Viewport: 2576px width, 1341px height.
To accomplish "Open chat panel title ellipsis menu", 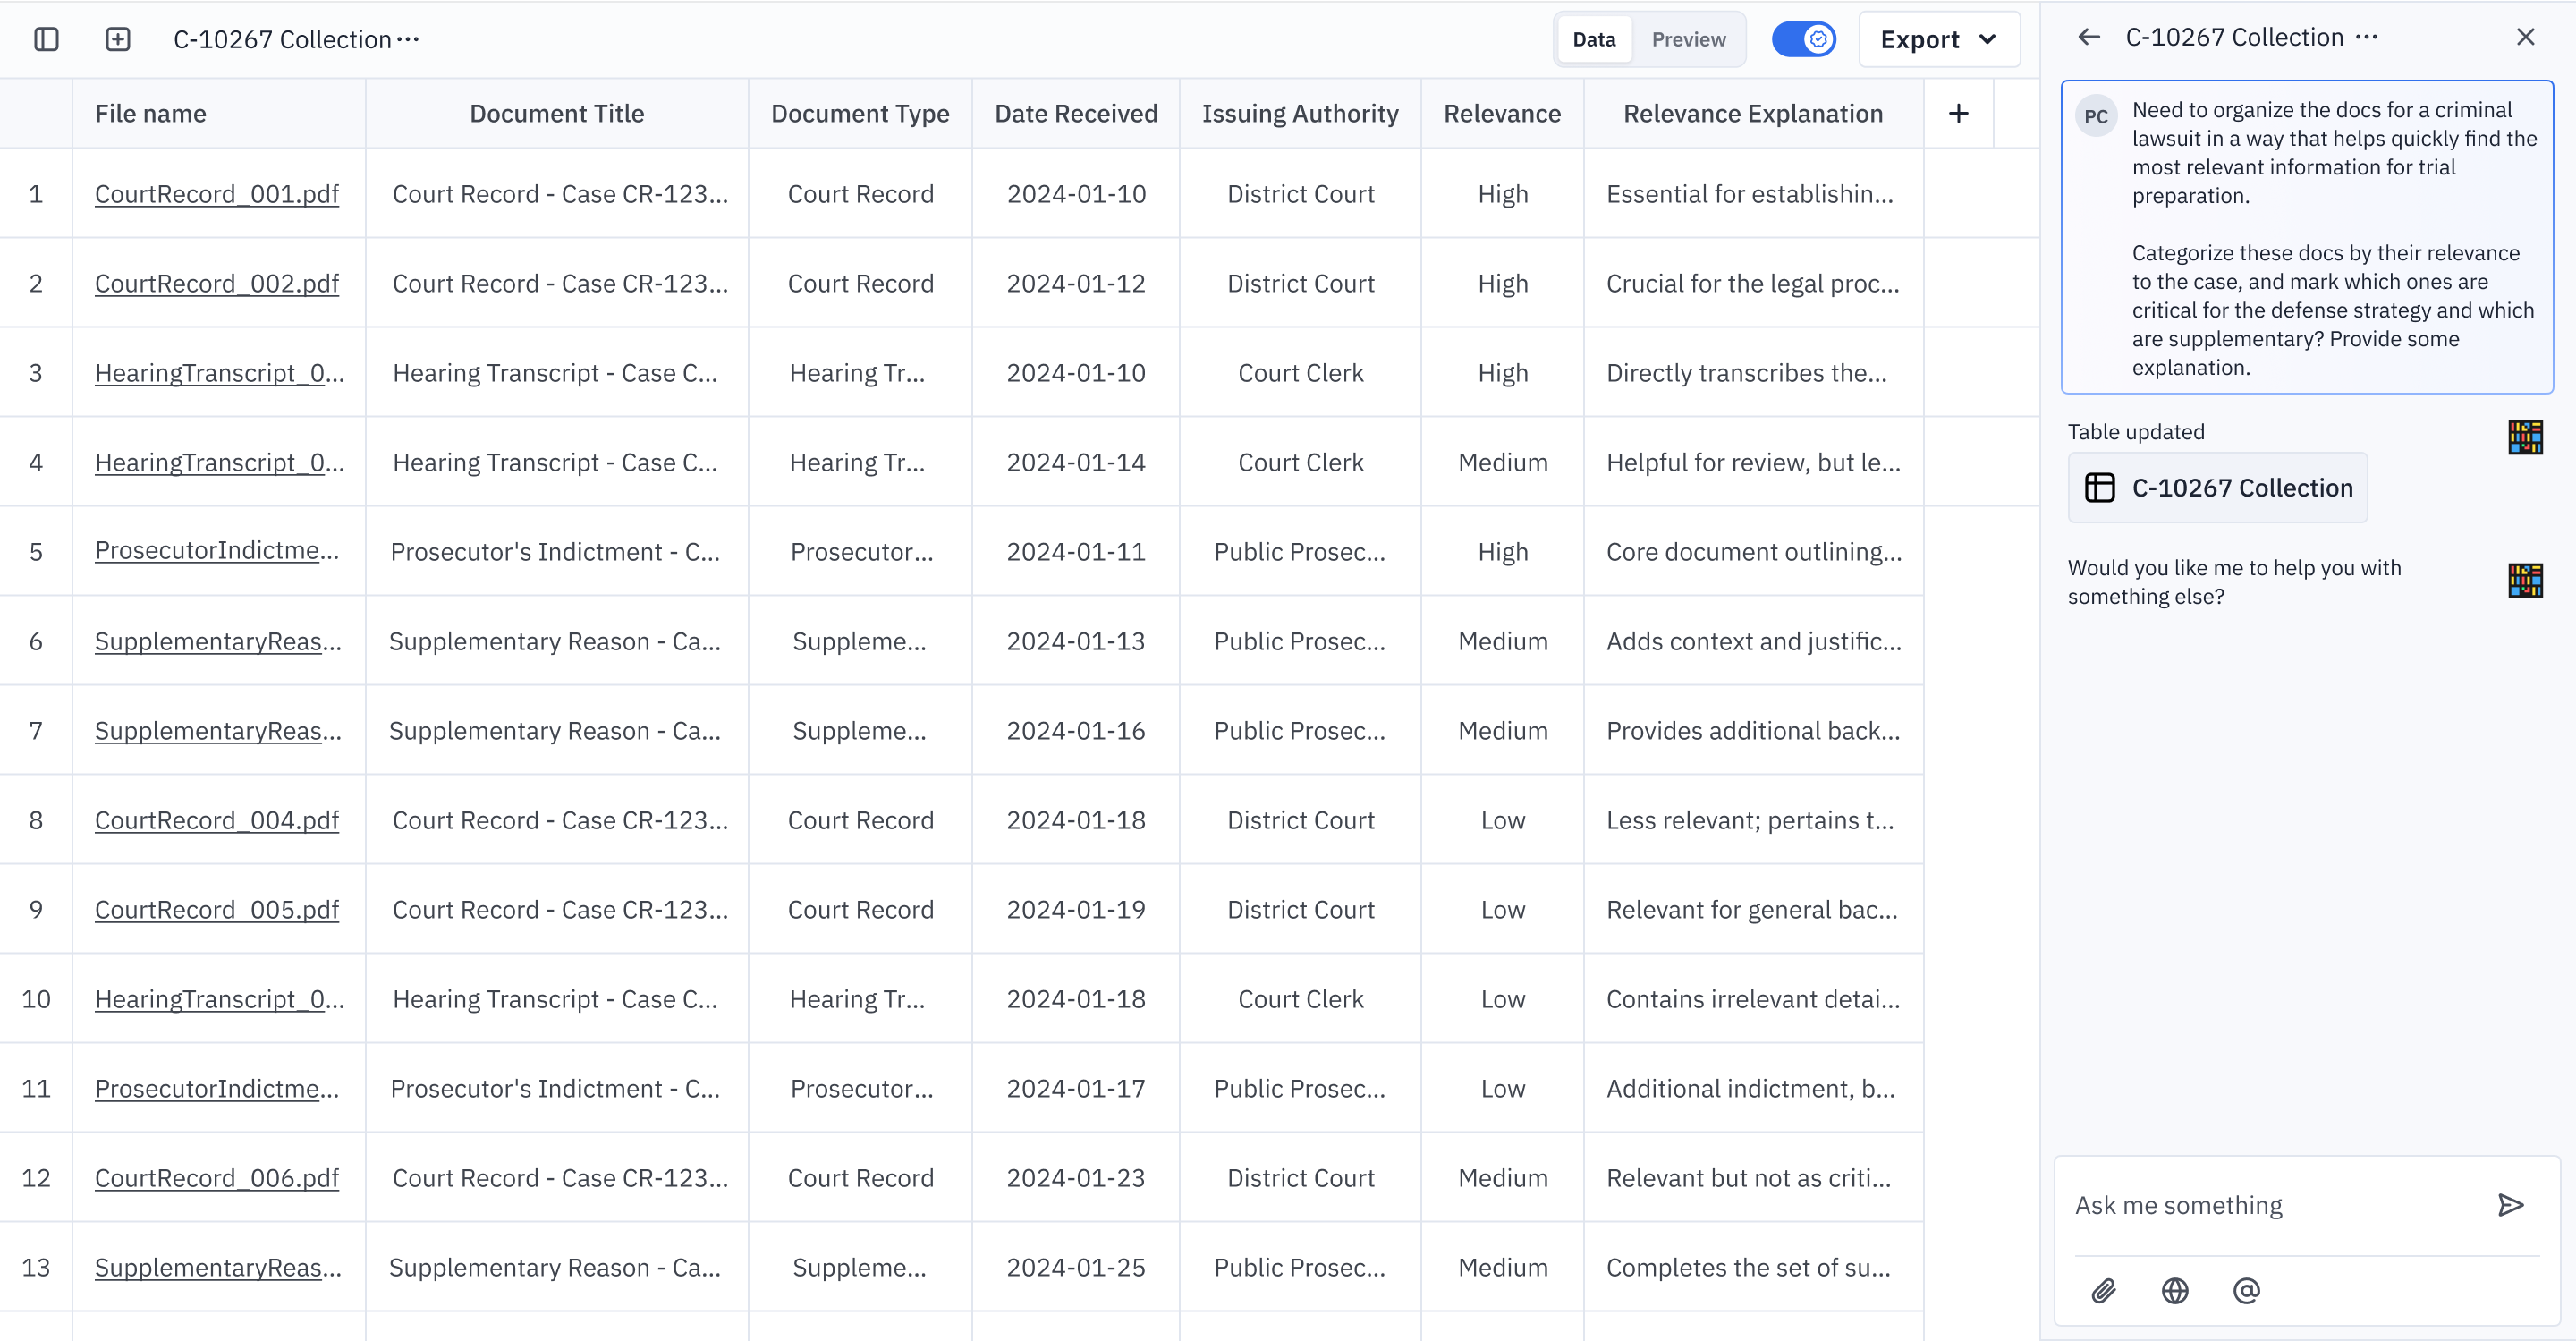I will (x=2366, y=37).
